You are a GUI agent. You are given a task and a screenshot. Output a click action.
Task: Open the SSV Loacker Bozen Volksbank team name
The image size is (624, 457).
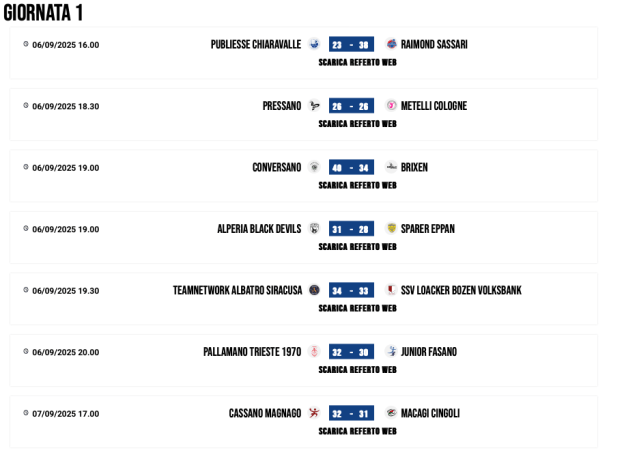tap(461, 291)
